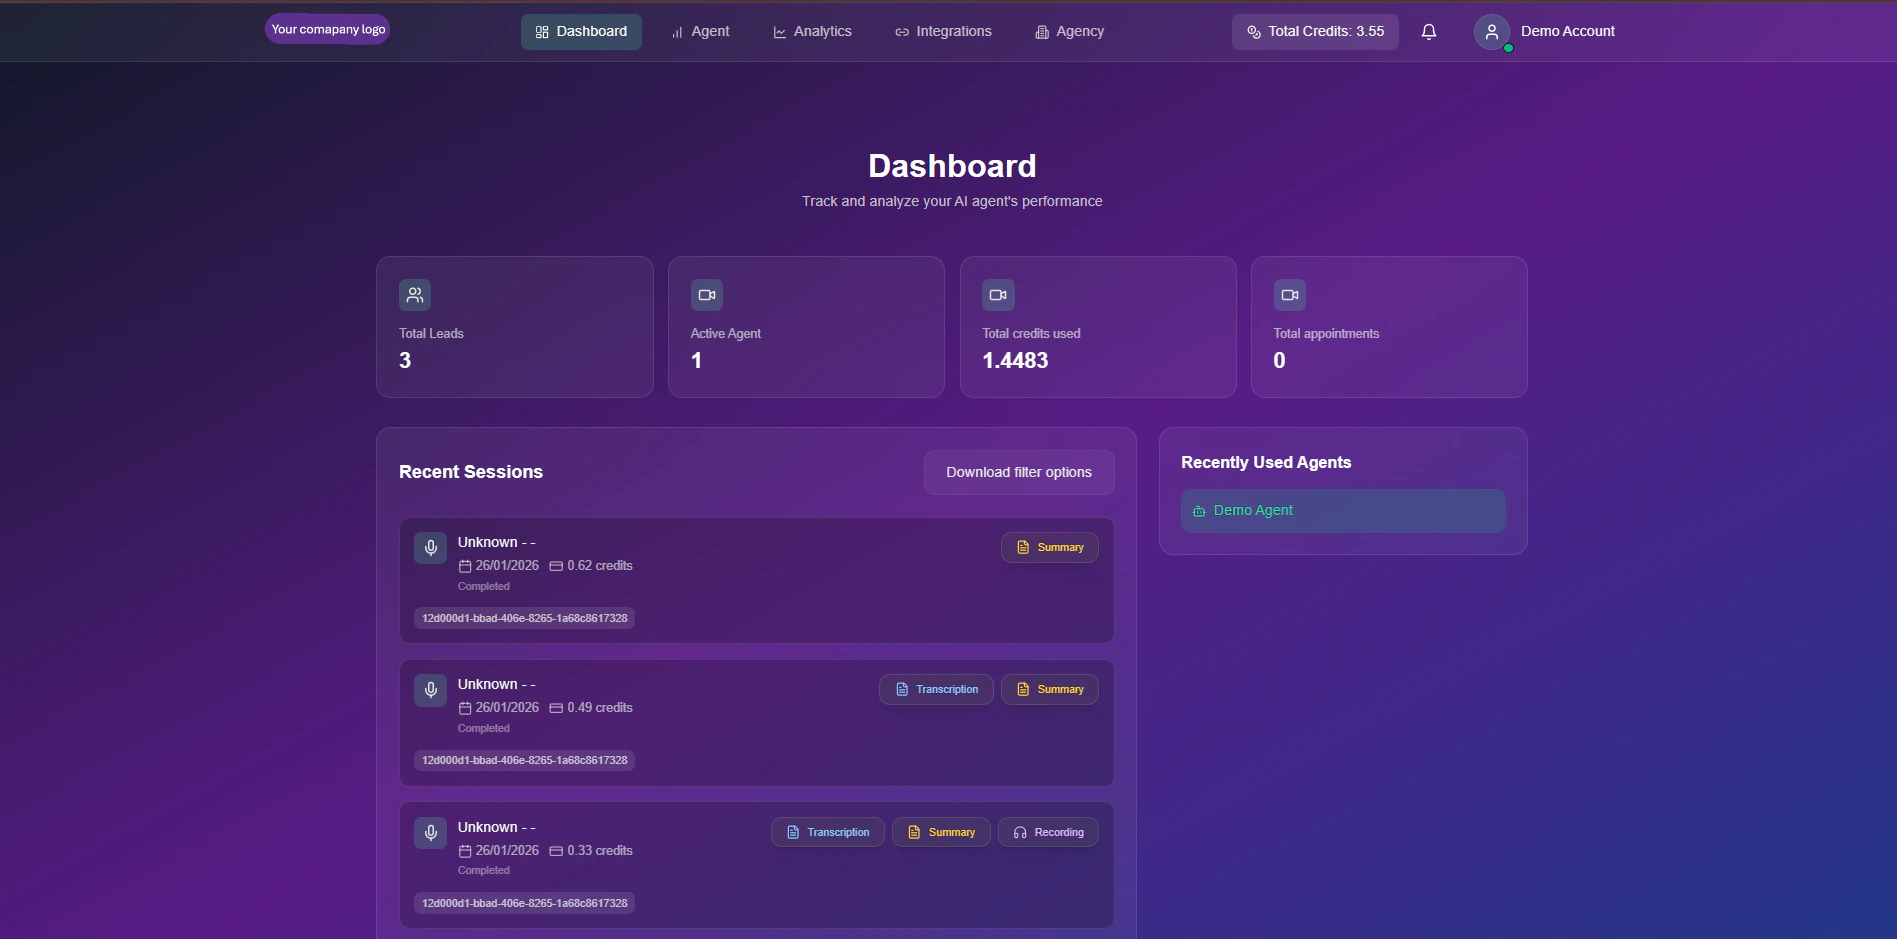Select the Demo Agent link

1252,510
